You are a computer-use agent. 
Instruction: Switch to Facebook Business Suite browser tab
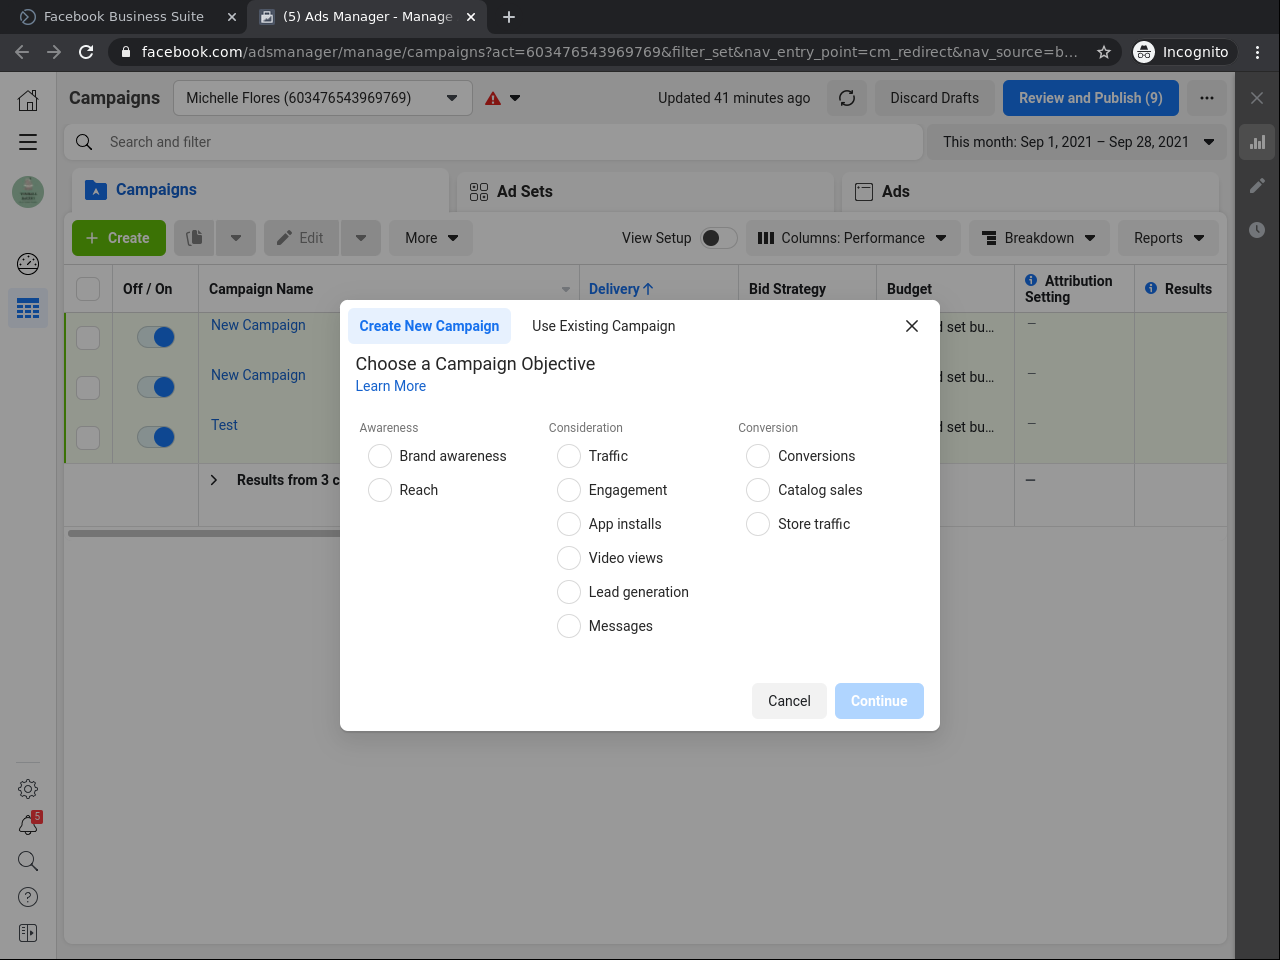pos(124,17)
